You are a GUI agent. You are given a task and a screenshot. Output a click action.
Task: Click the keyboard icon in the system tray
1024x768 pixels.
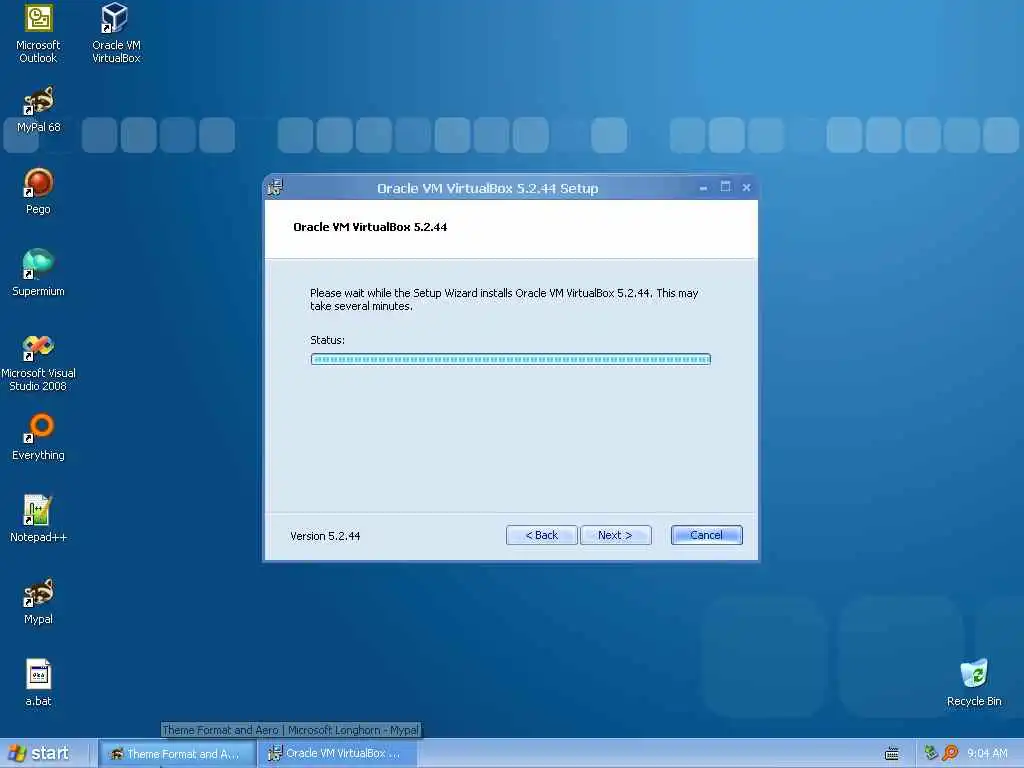pos(891,754)
